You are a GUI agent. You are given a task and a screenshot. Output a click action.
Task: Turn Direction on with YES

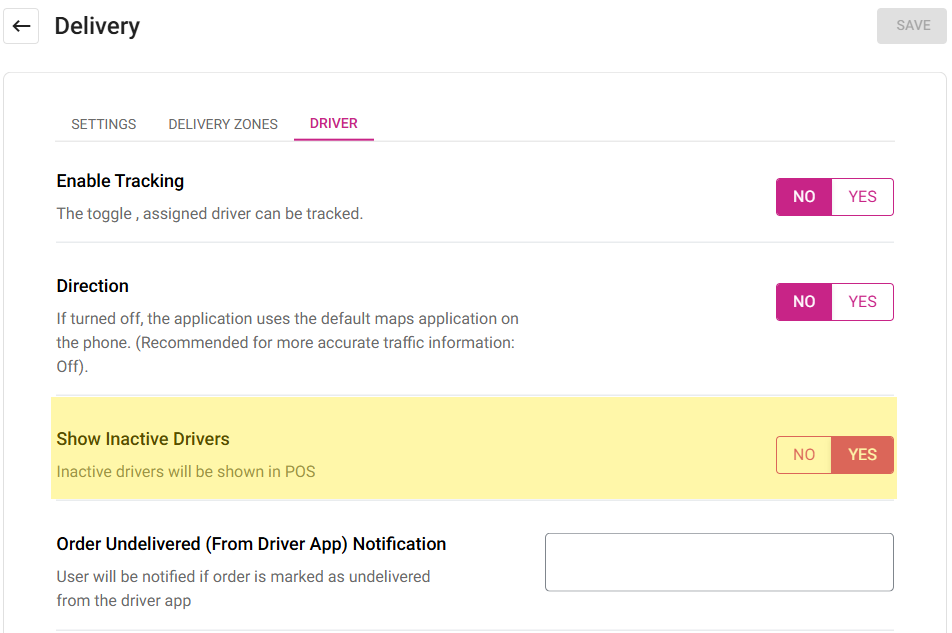pyautogui.click(x=862, y=302)
